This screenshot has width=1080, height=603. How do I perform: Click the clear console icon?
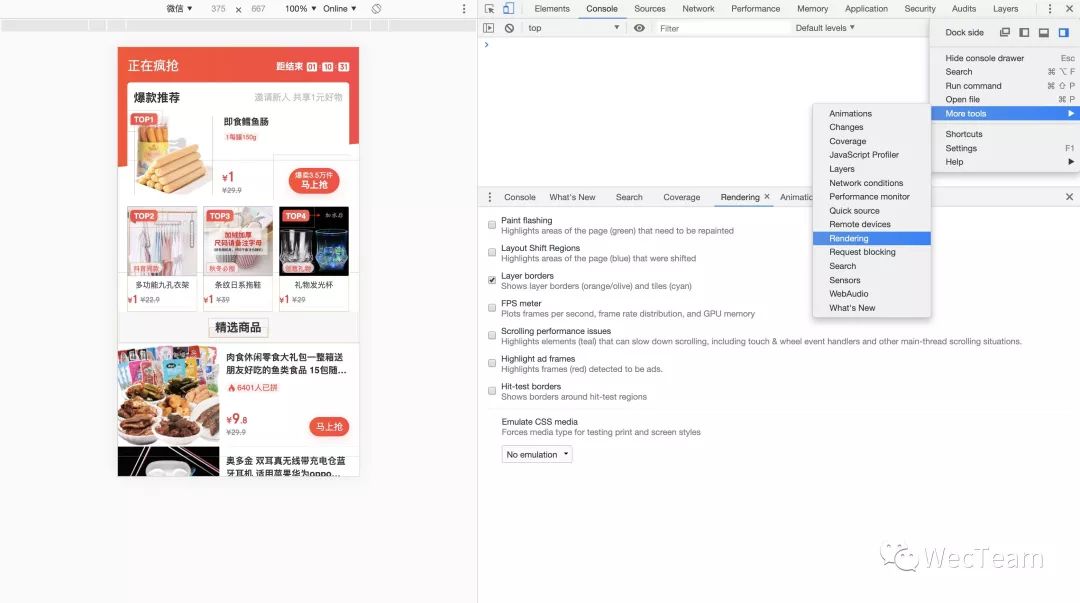[509, 28]
